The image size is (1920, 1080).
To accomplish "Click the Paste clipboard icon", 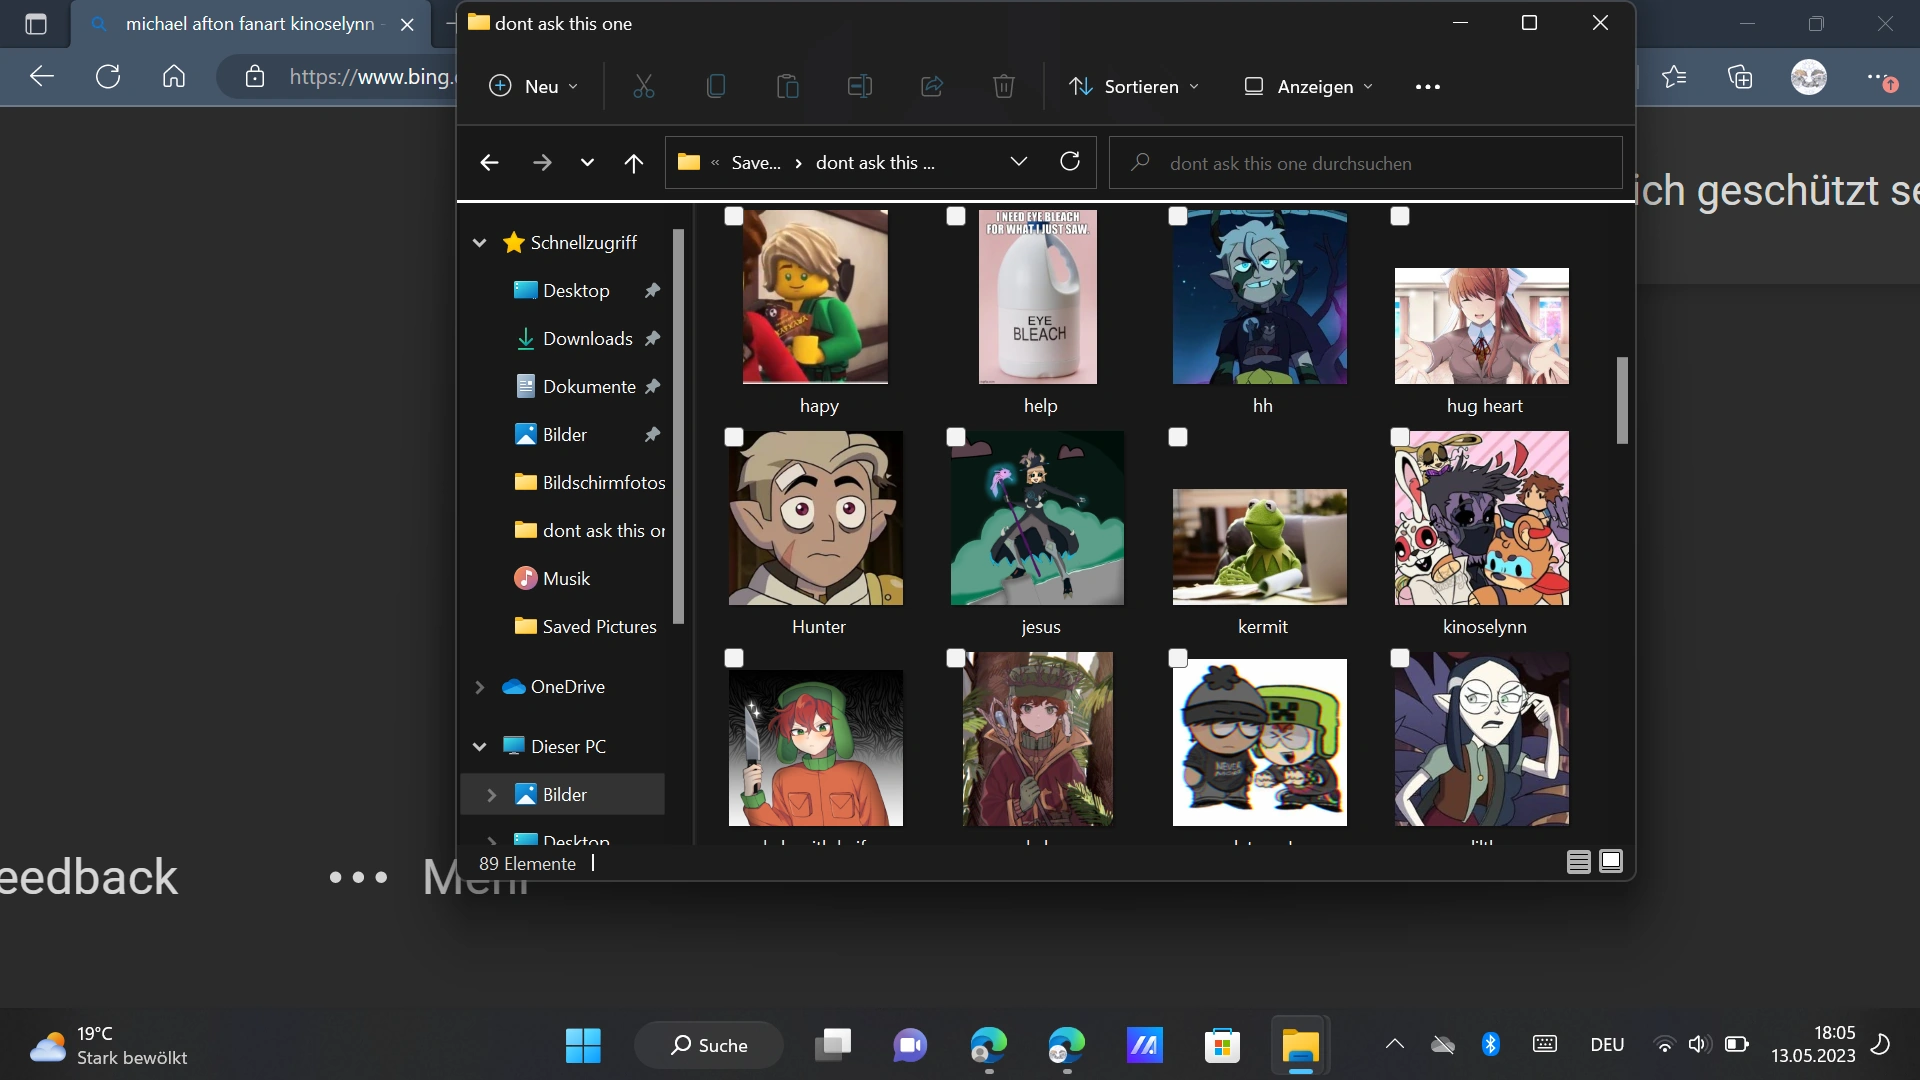I will click(x=788, y=87).
